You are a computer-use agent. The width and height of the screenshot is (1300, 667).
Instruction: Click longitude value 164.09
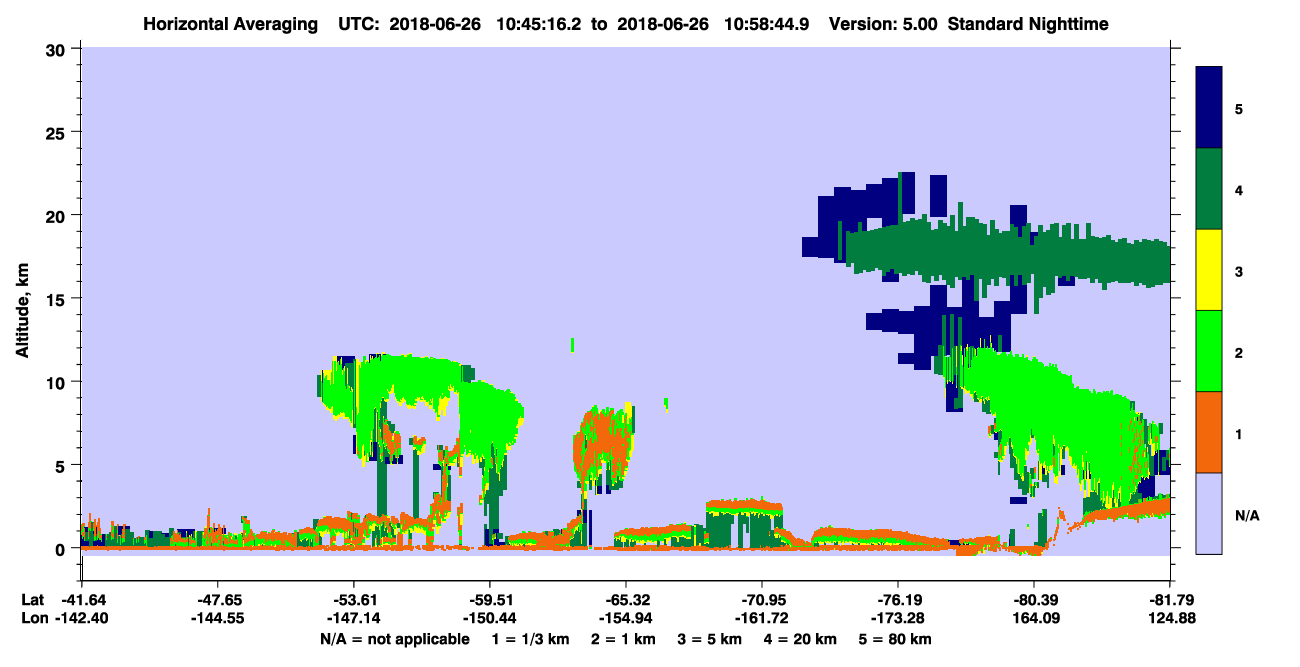tap(1034, 619)
